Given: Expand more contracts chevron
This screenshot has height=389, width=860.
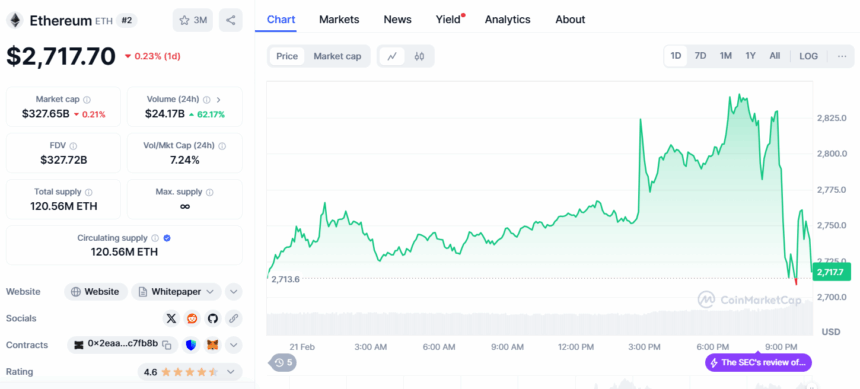Looking at the screenshot, I should (x=234, y=345).
